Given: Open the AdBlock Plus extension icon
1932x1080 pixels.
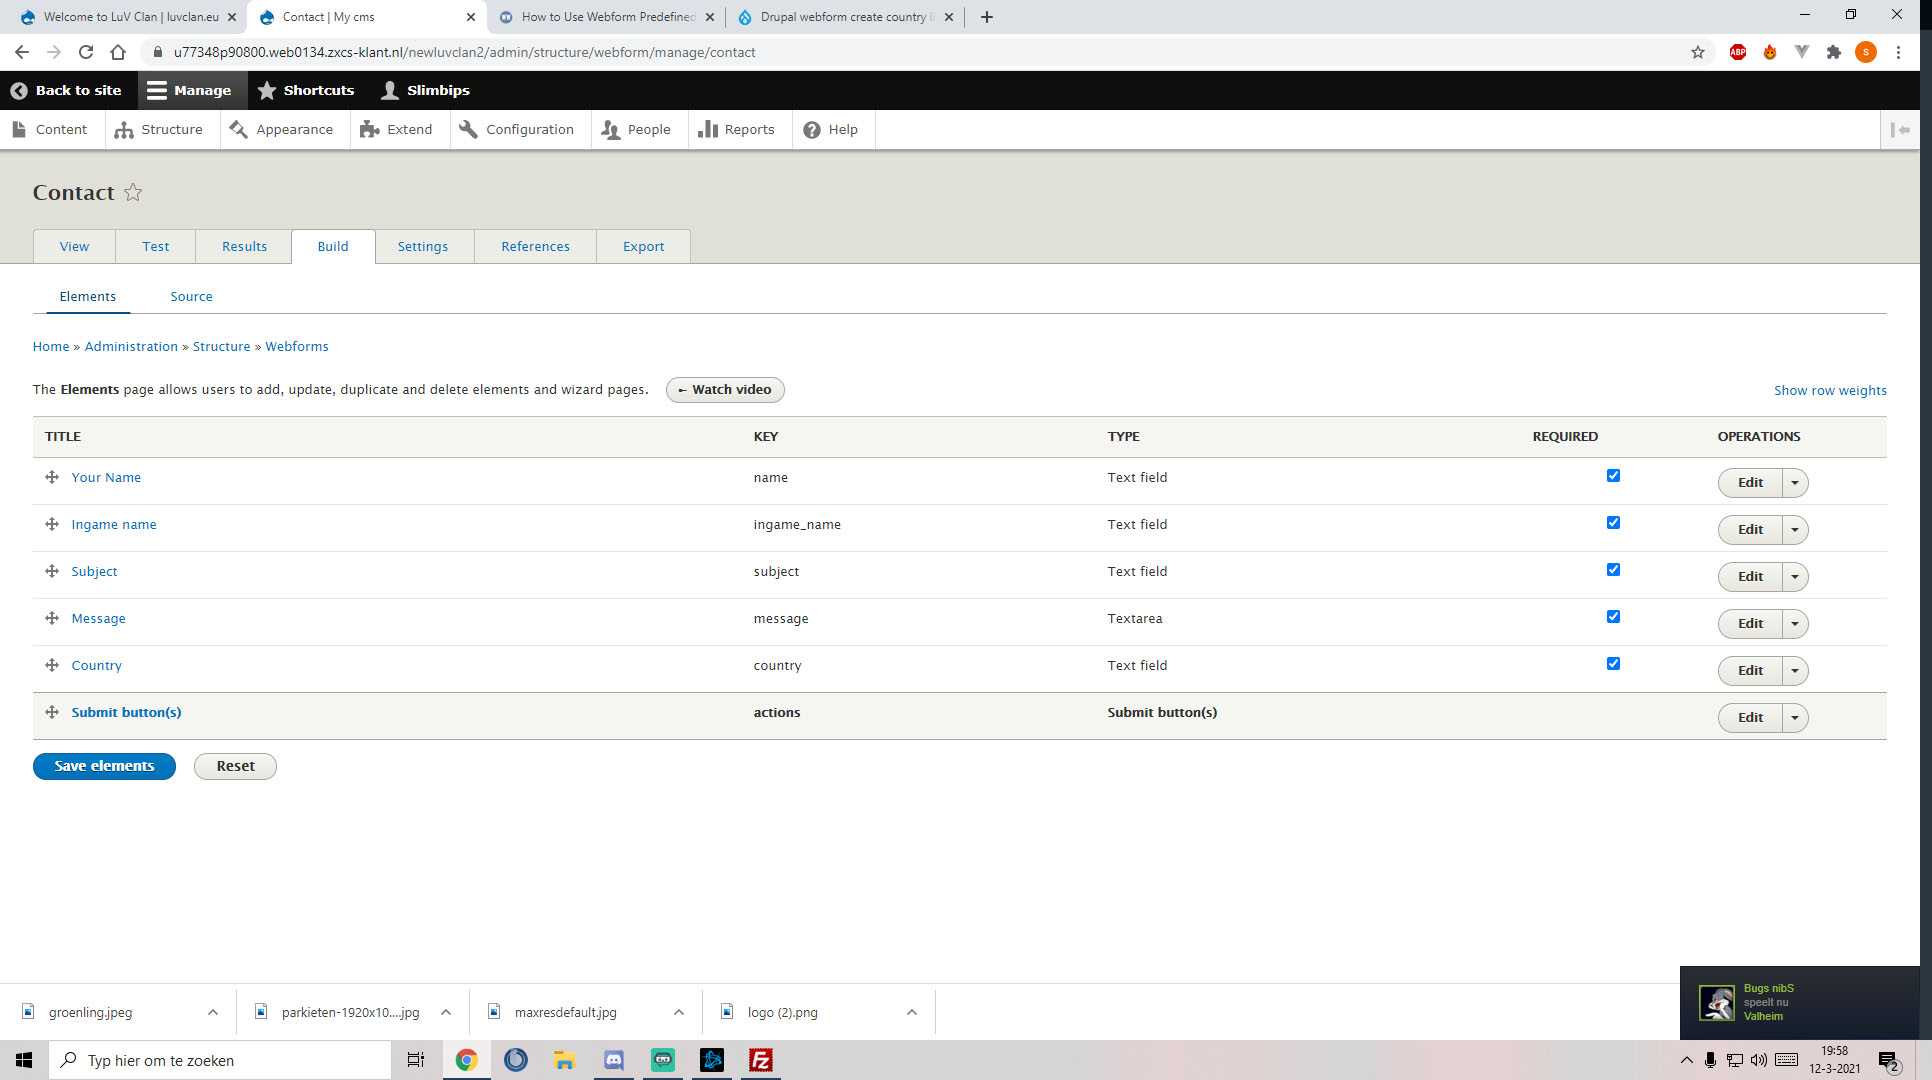Looking at the screenshot, I should coord(1738,52).
